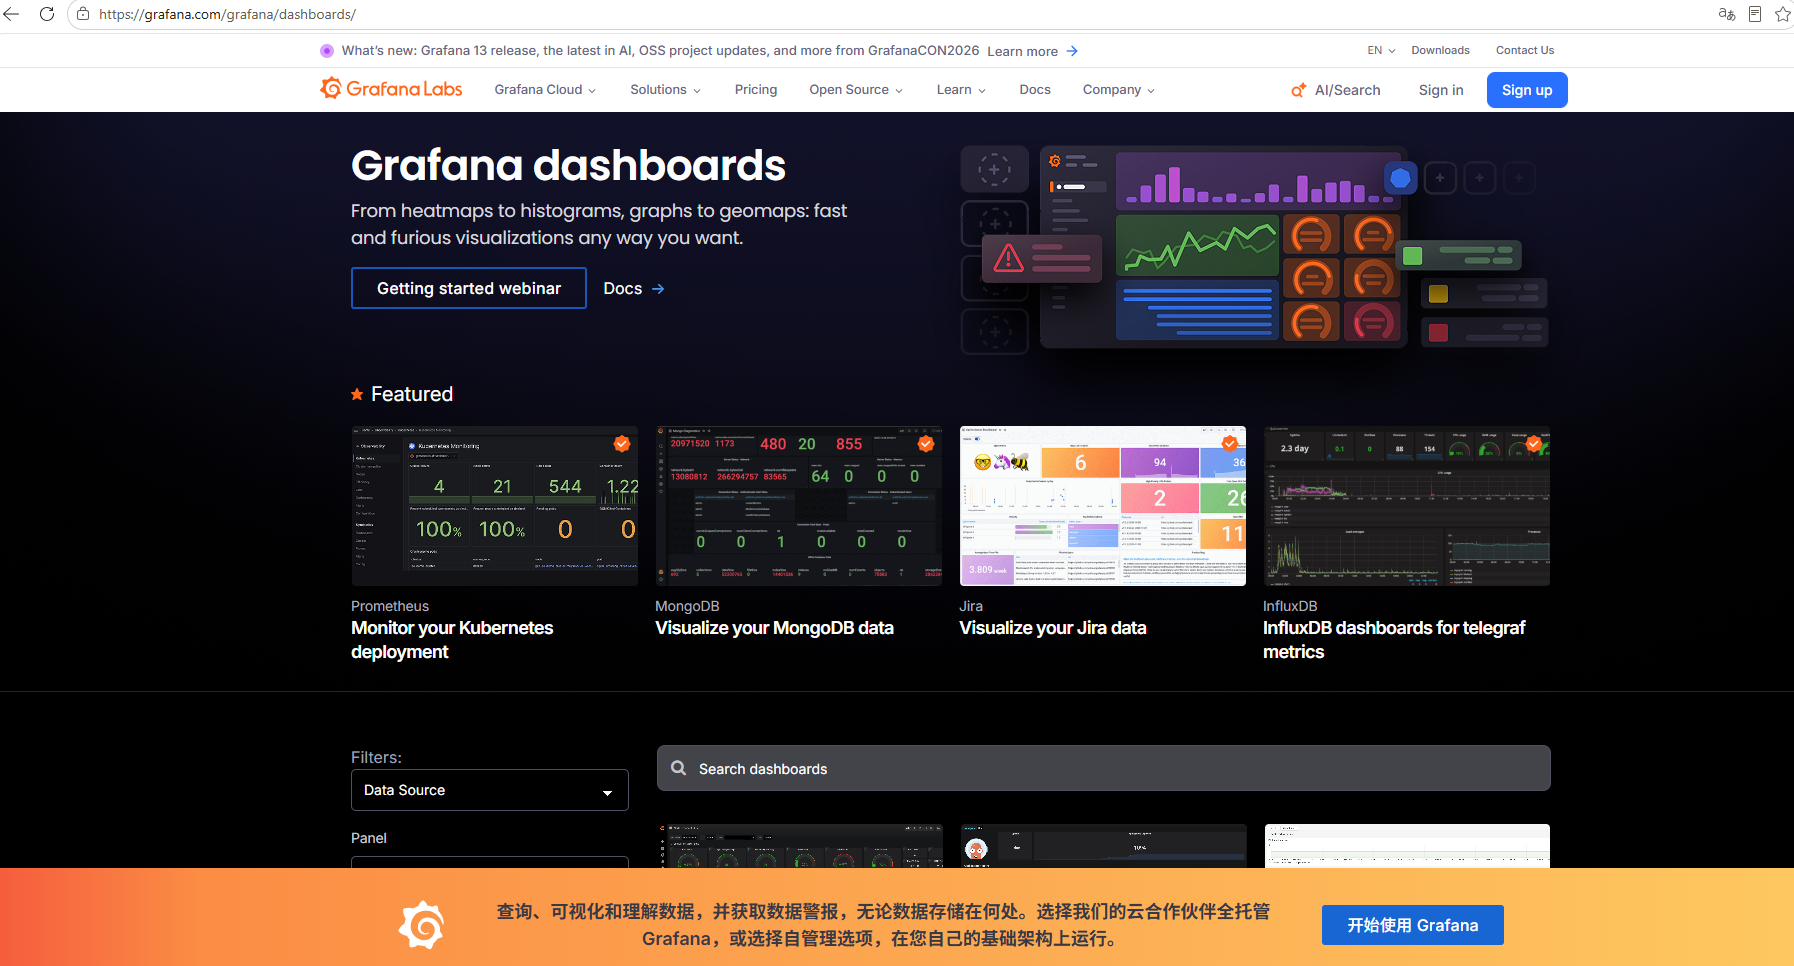The height and width of the screenshot is (966, 1794).
Task: Click the Filters: label
Action: (376, 757)
